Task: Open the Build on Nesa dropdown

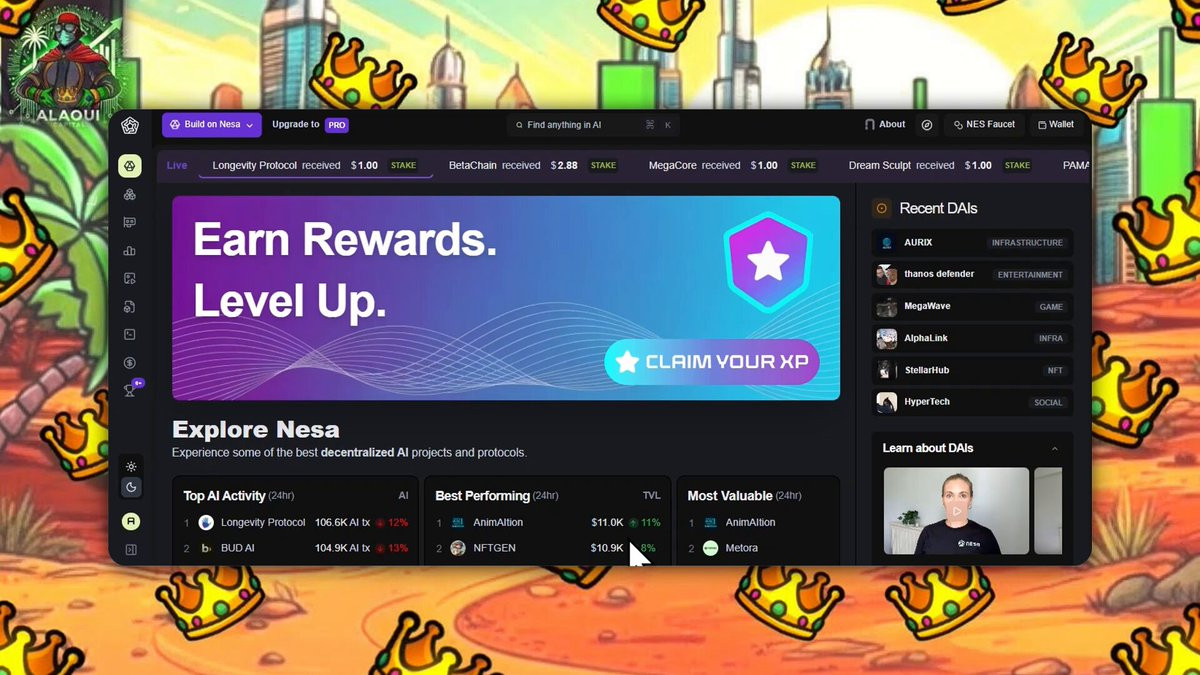Action: tap(212, 125)
